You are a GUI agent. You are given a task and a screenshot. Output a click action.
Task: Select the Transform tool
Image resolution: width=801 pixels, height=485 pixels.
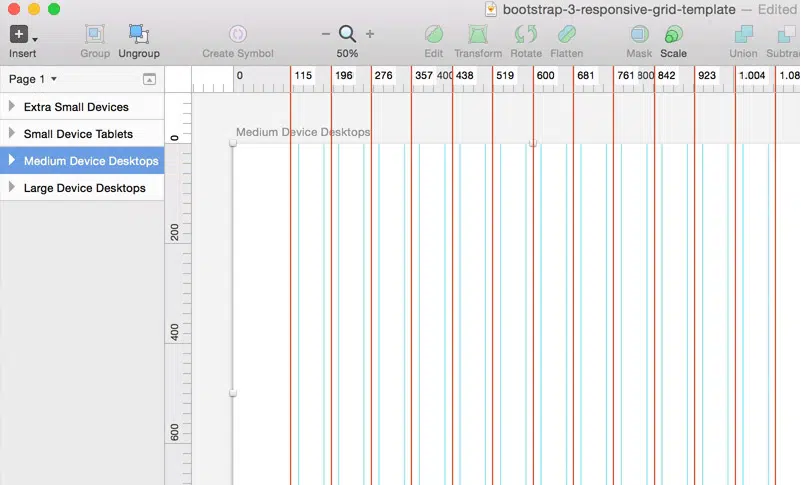[478, 35]
